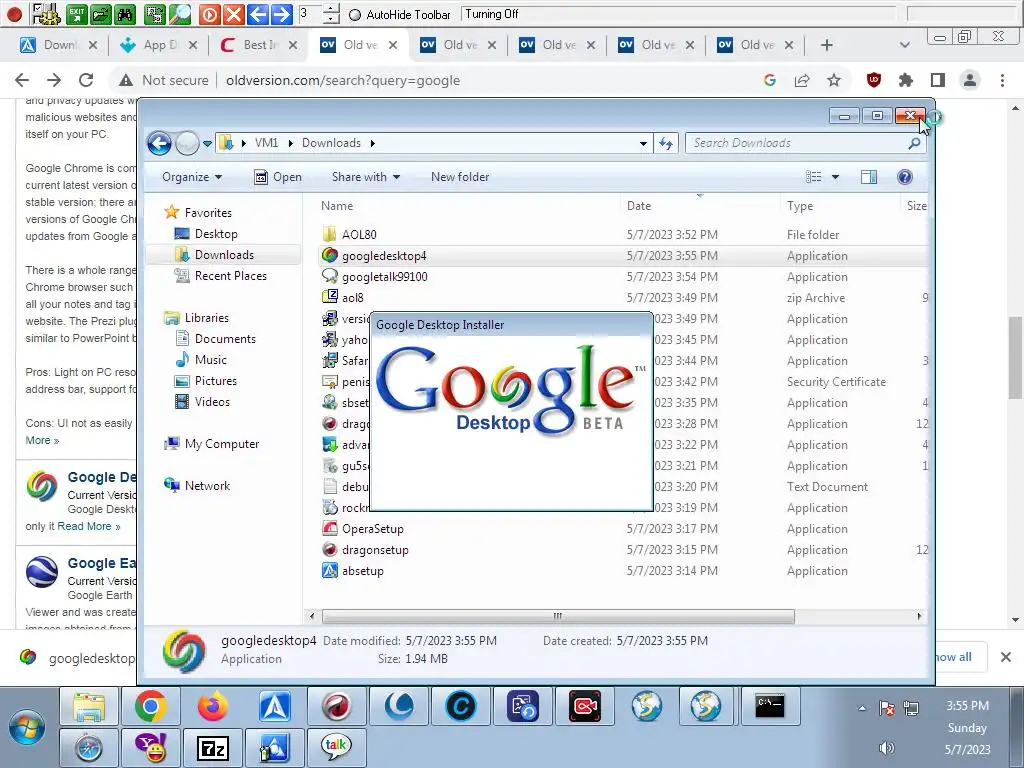Click Open in Explorer toolbar

278,177
